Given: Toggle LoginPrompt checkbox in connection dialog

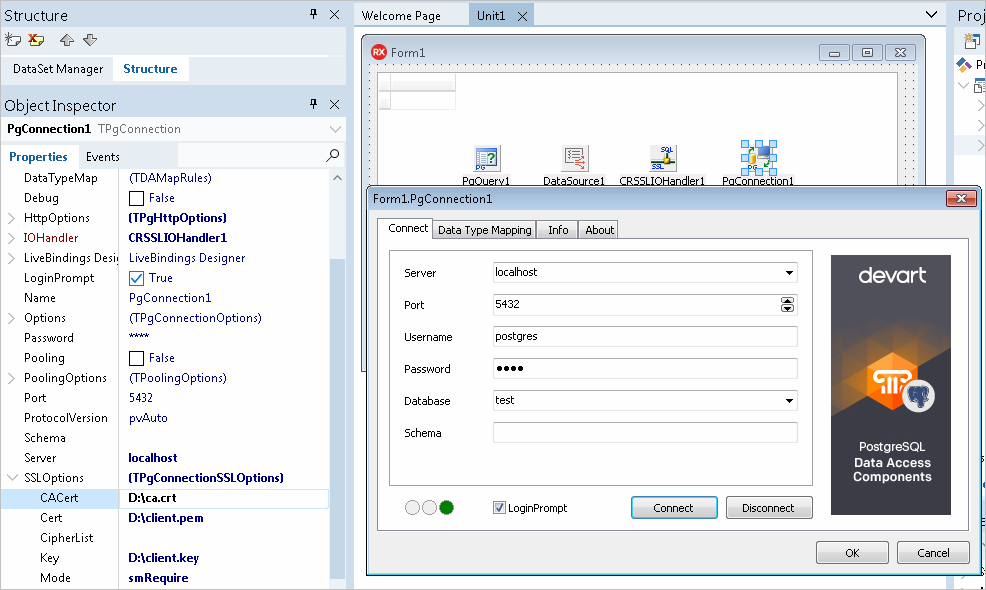Looking at the screenshot, I should pos(499,508).
